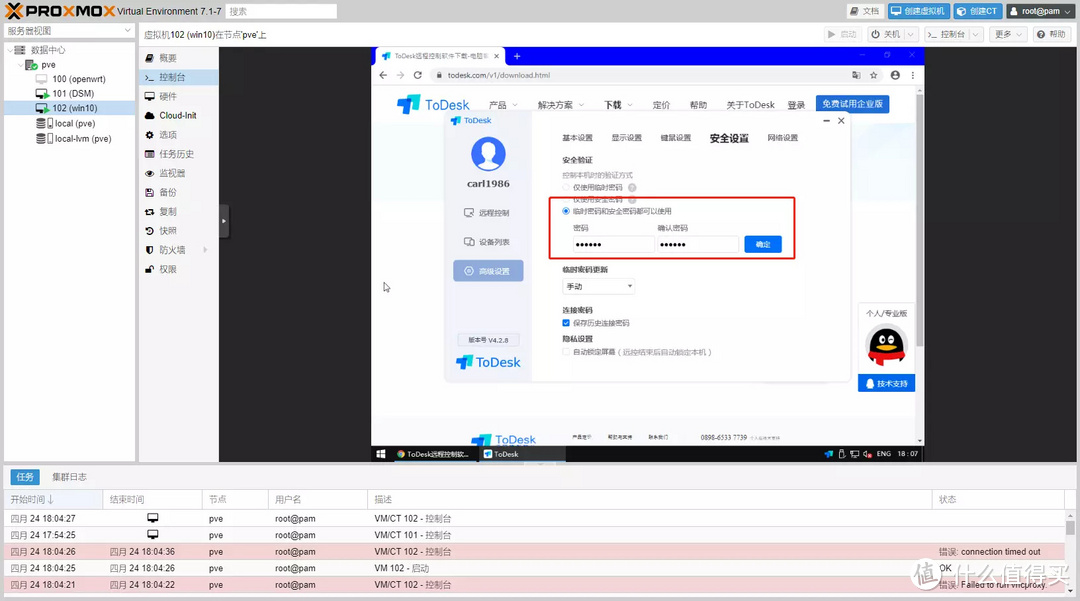Viewport: 1080px width, 601px height.
Task: Click the 关机 shutdown button
Action: coord(885,34)
